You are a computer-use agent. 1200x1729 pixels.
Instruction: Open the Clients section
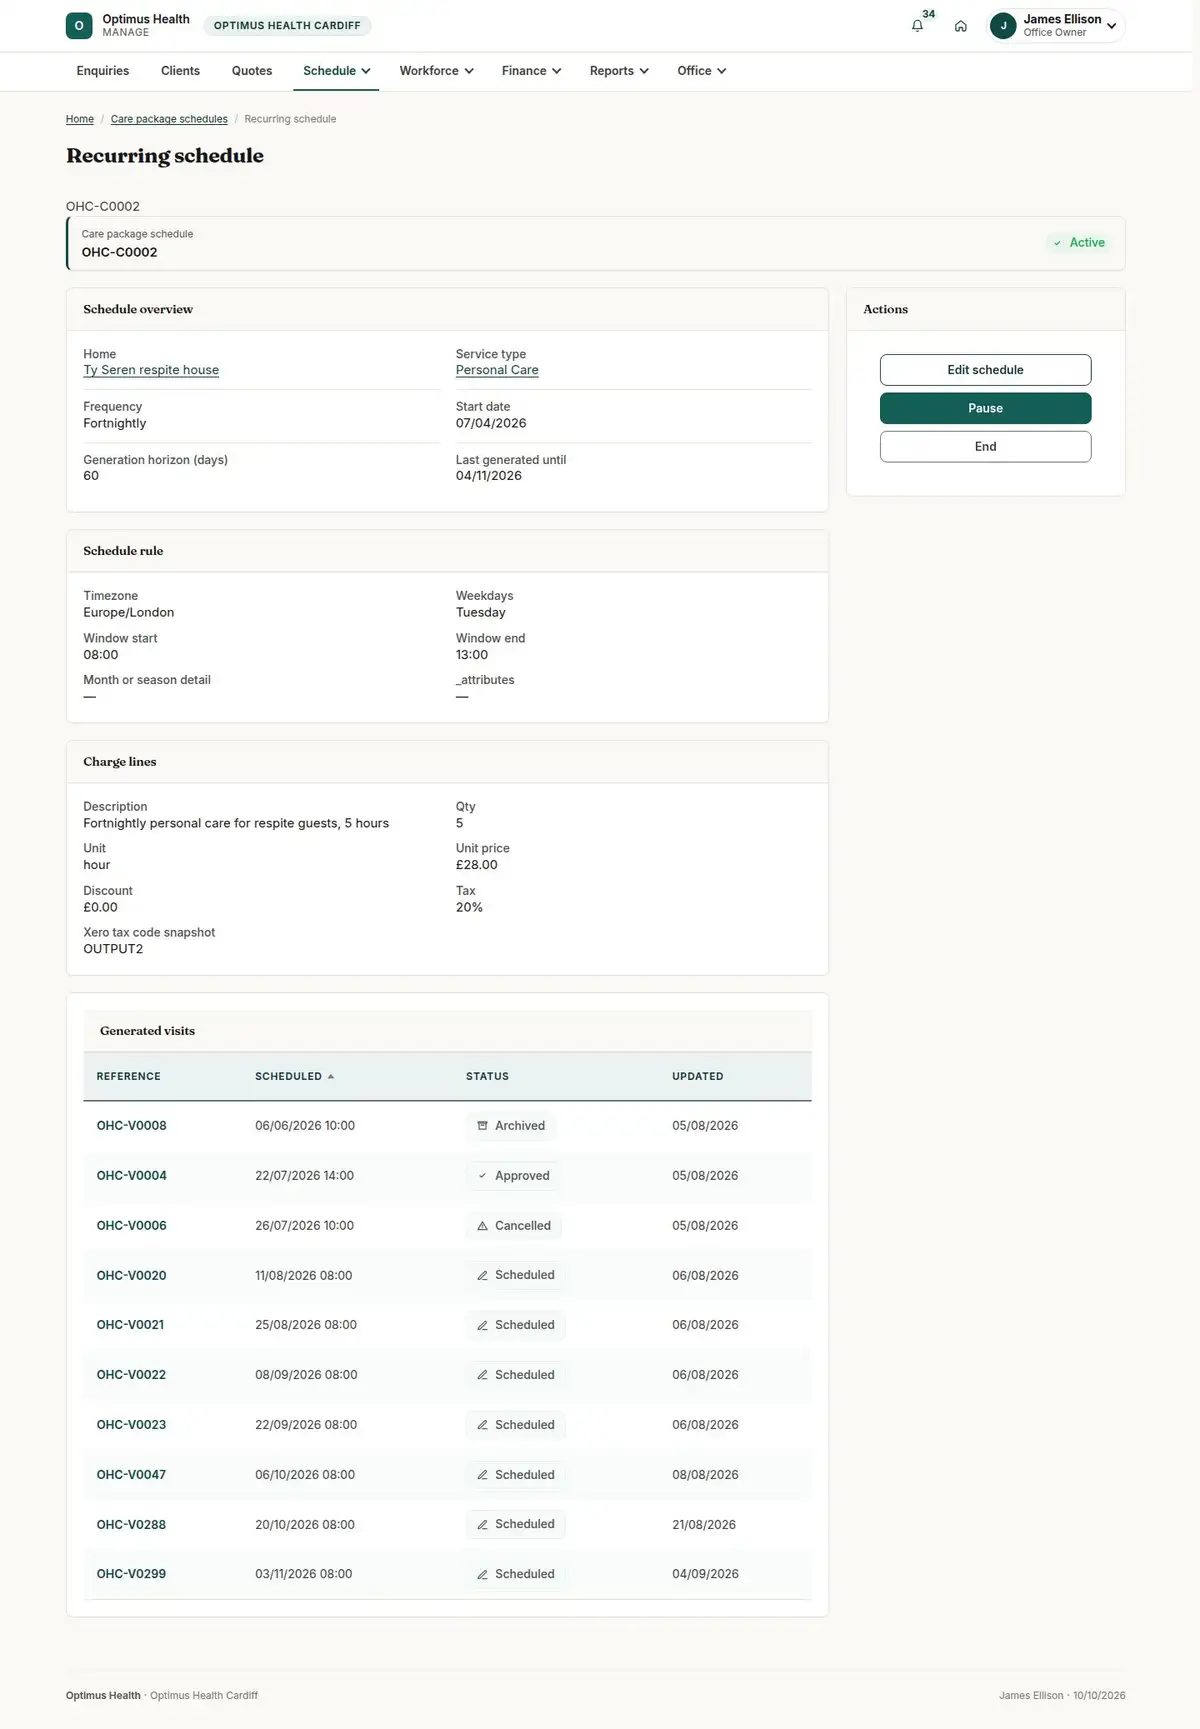tap(181, 71)
